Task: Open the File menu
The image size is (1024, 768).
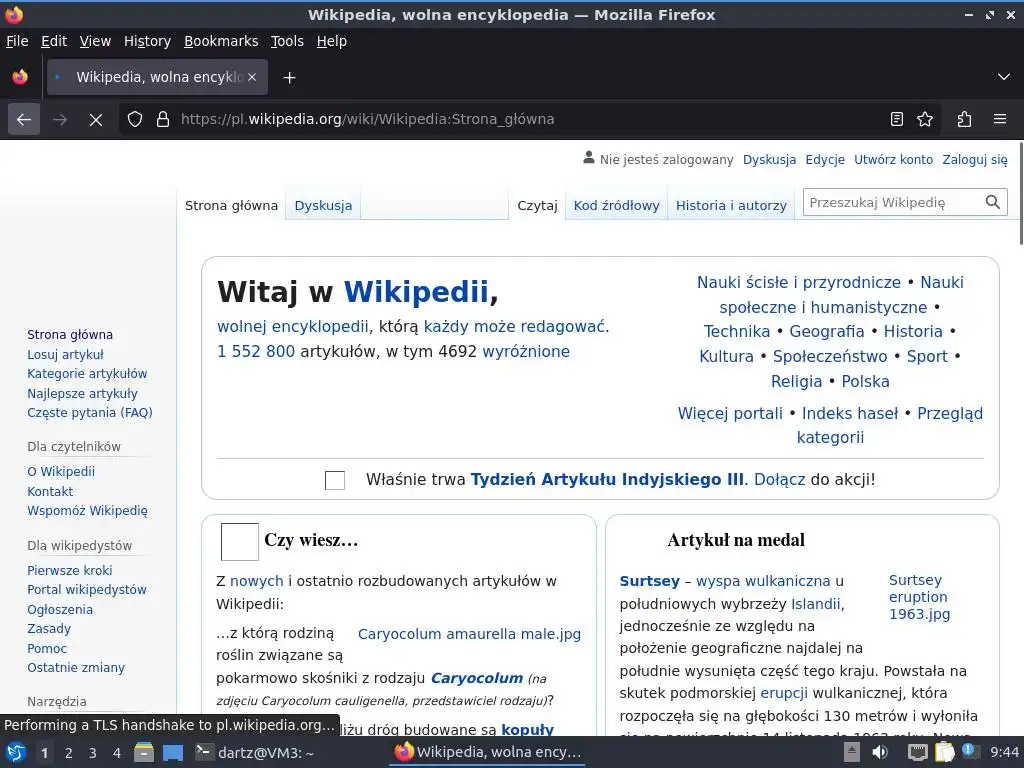Action: (x=17, y=41)
